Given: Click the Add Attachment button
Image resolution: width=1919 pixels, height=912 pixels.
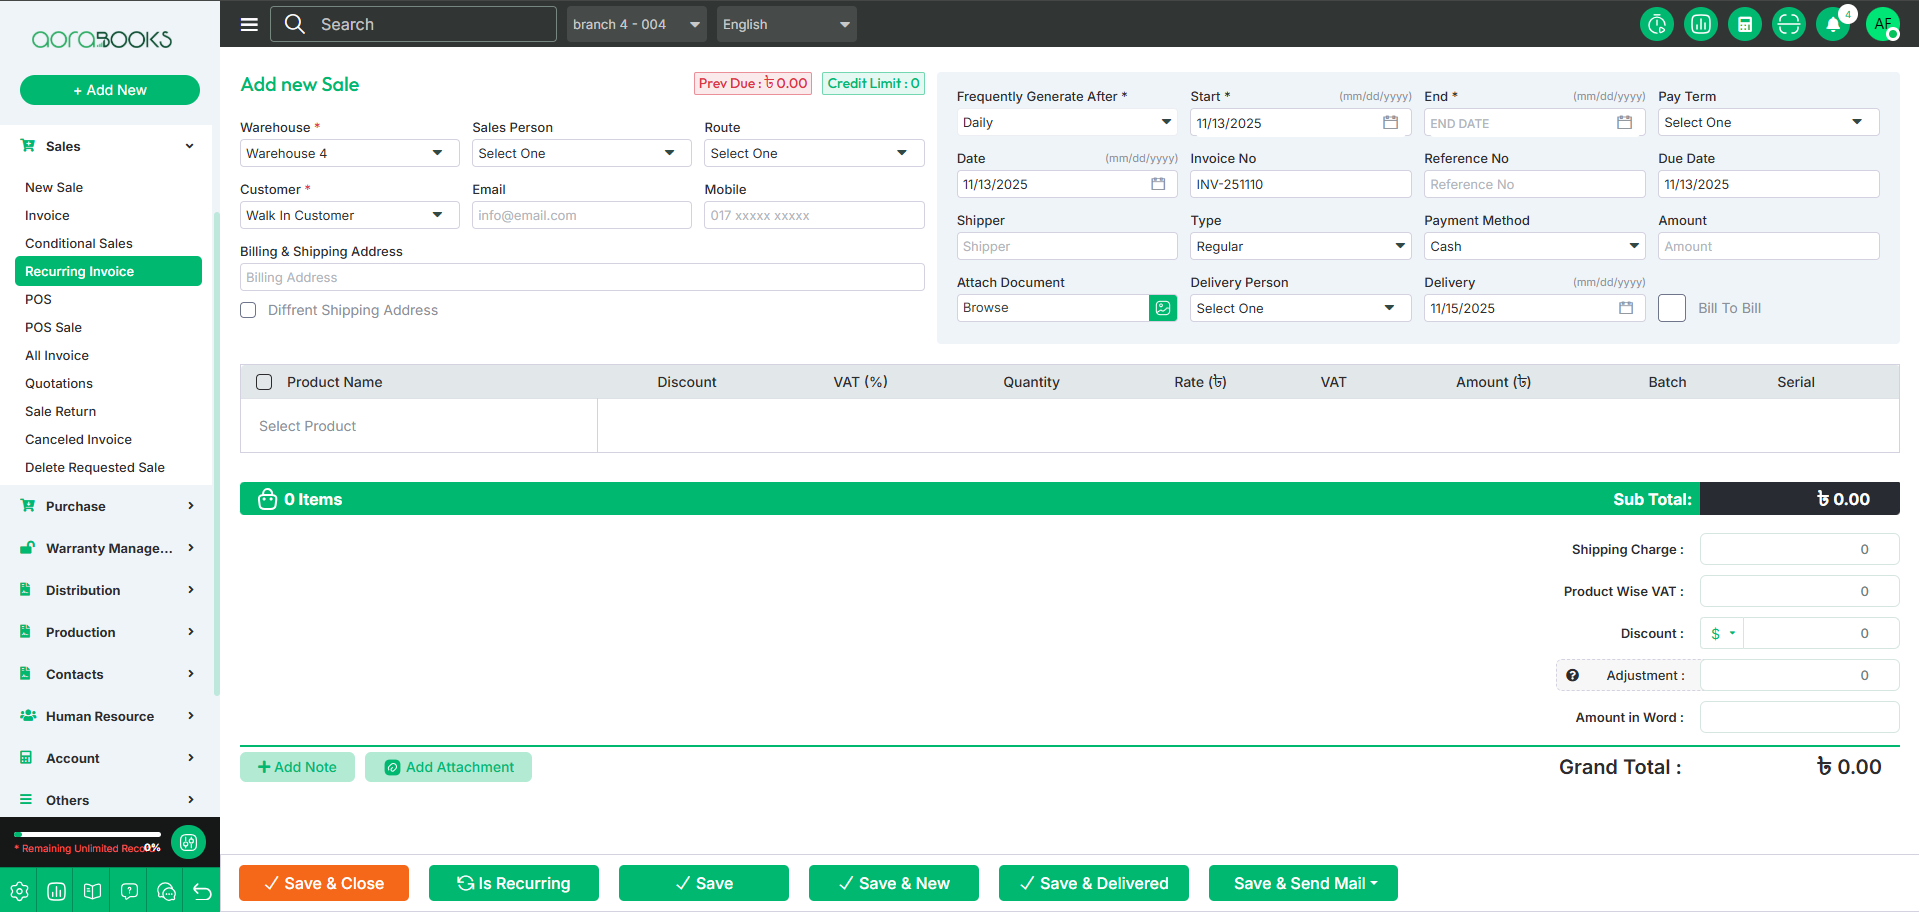Looking at the screenshot, I should 448,767.
